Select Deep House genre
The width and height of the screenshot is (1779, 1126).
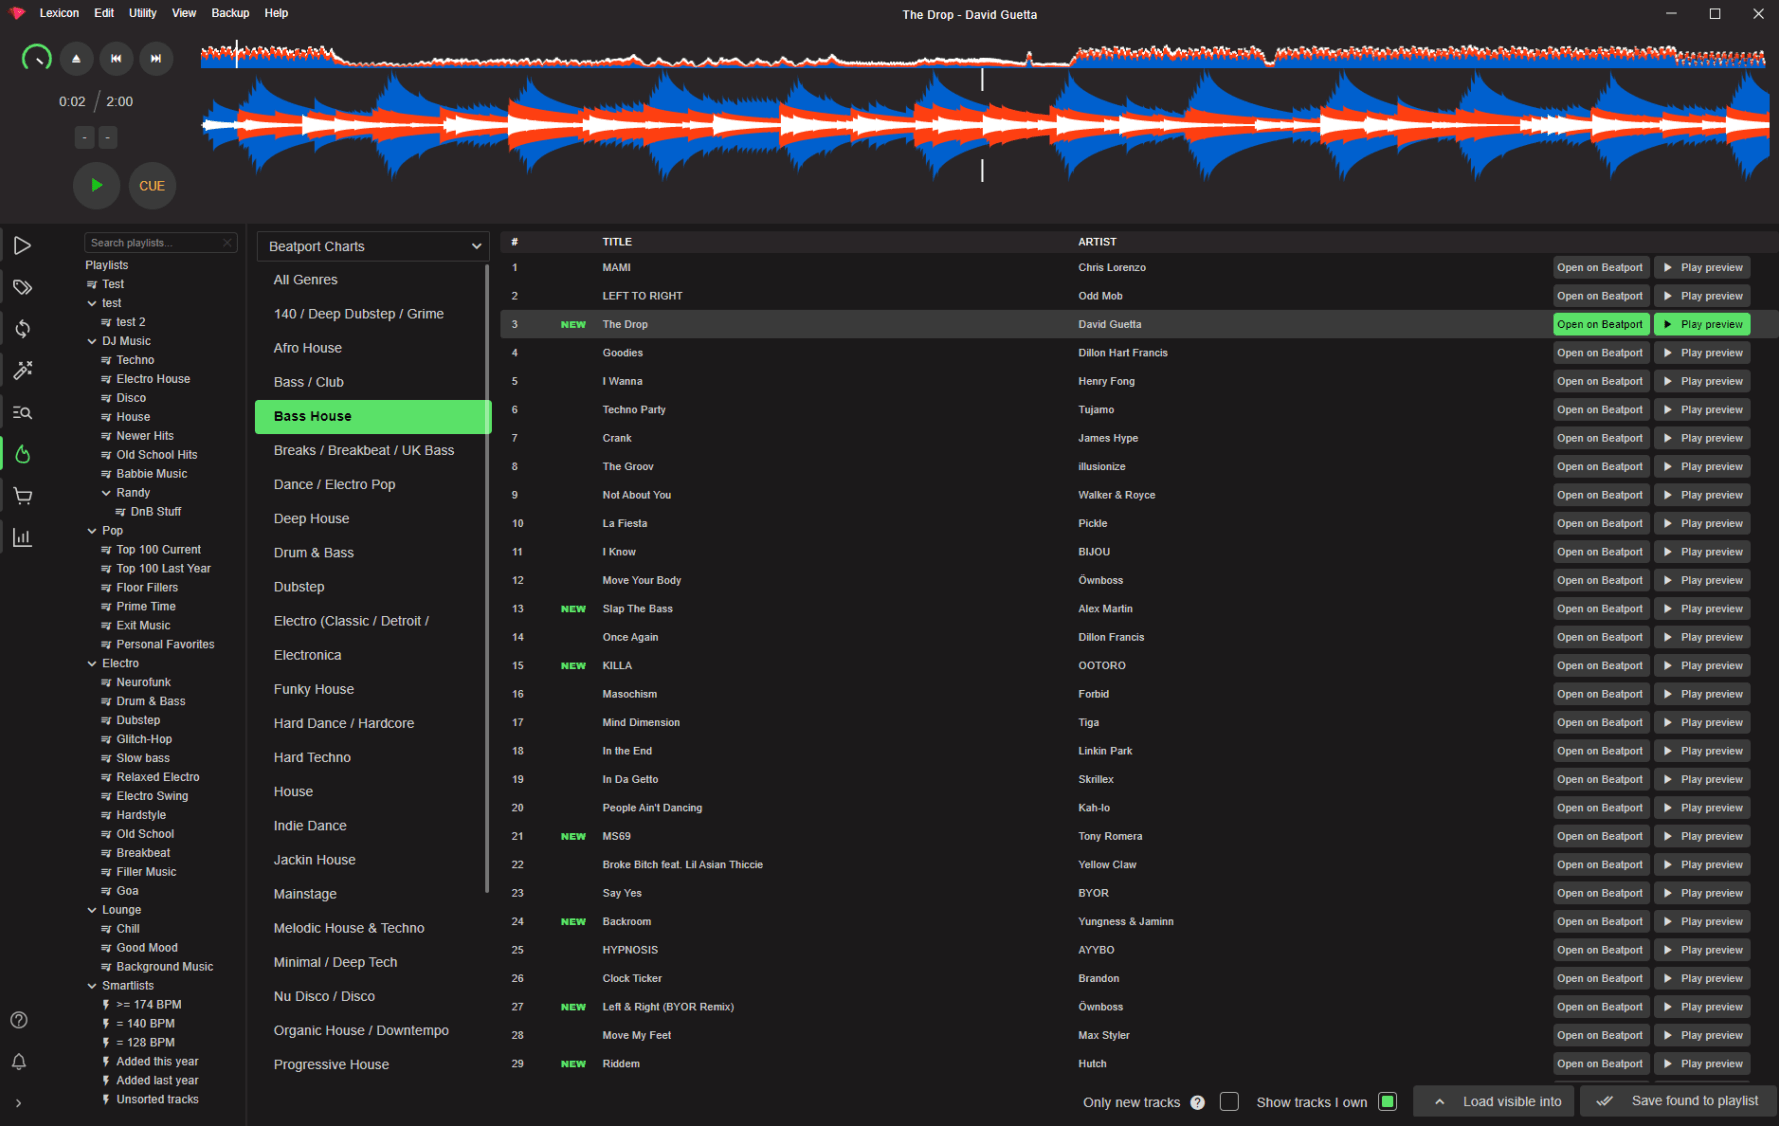[372, 519]
